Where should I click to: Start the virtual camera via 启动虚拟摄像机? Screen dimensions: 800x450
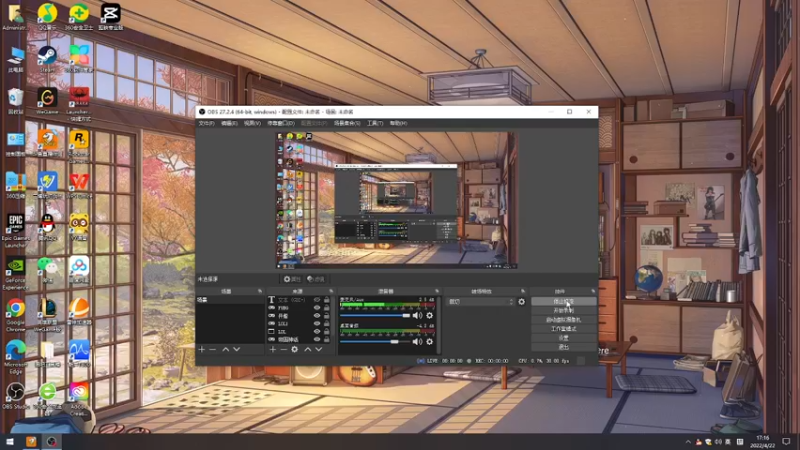[x=563, y=320]
